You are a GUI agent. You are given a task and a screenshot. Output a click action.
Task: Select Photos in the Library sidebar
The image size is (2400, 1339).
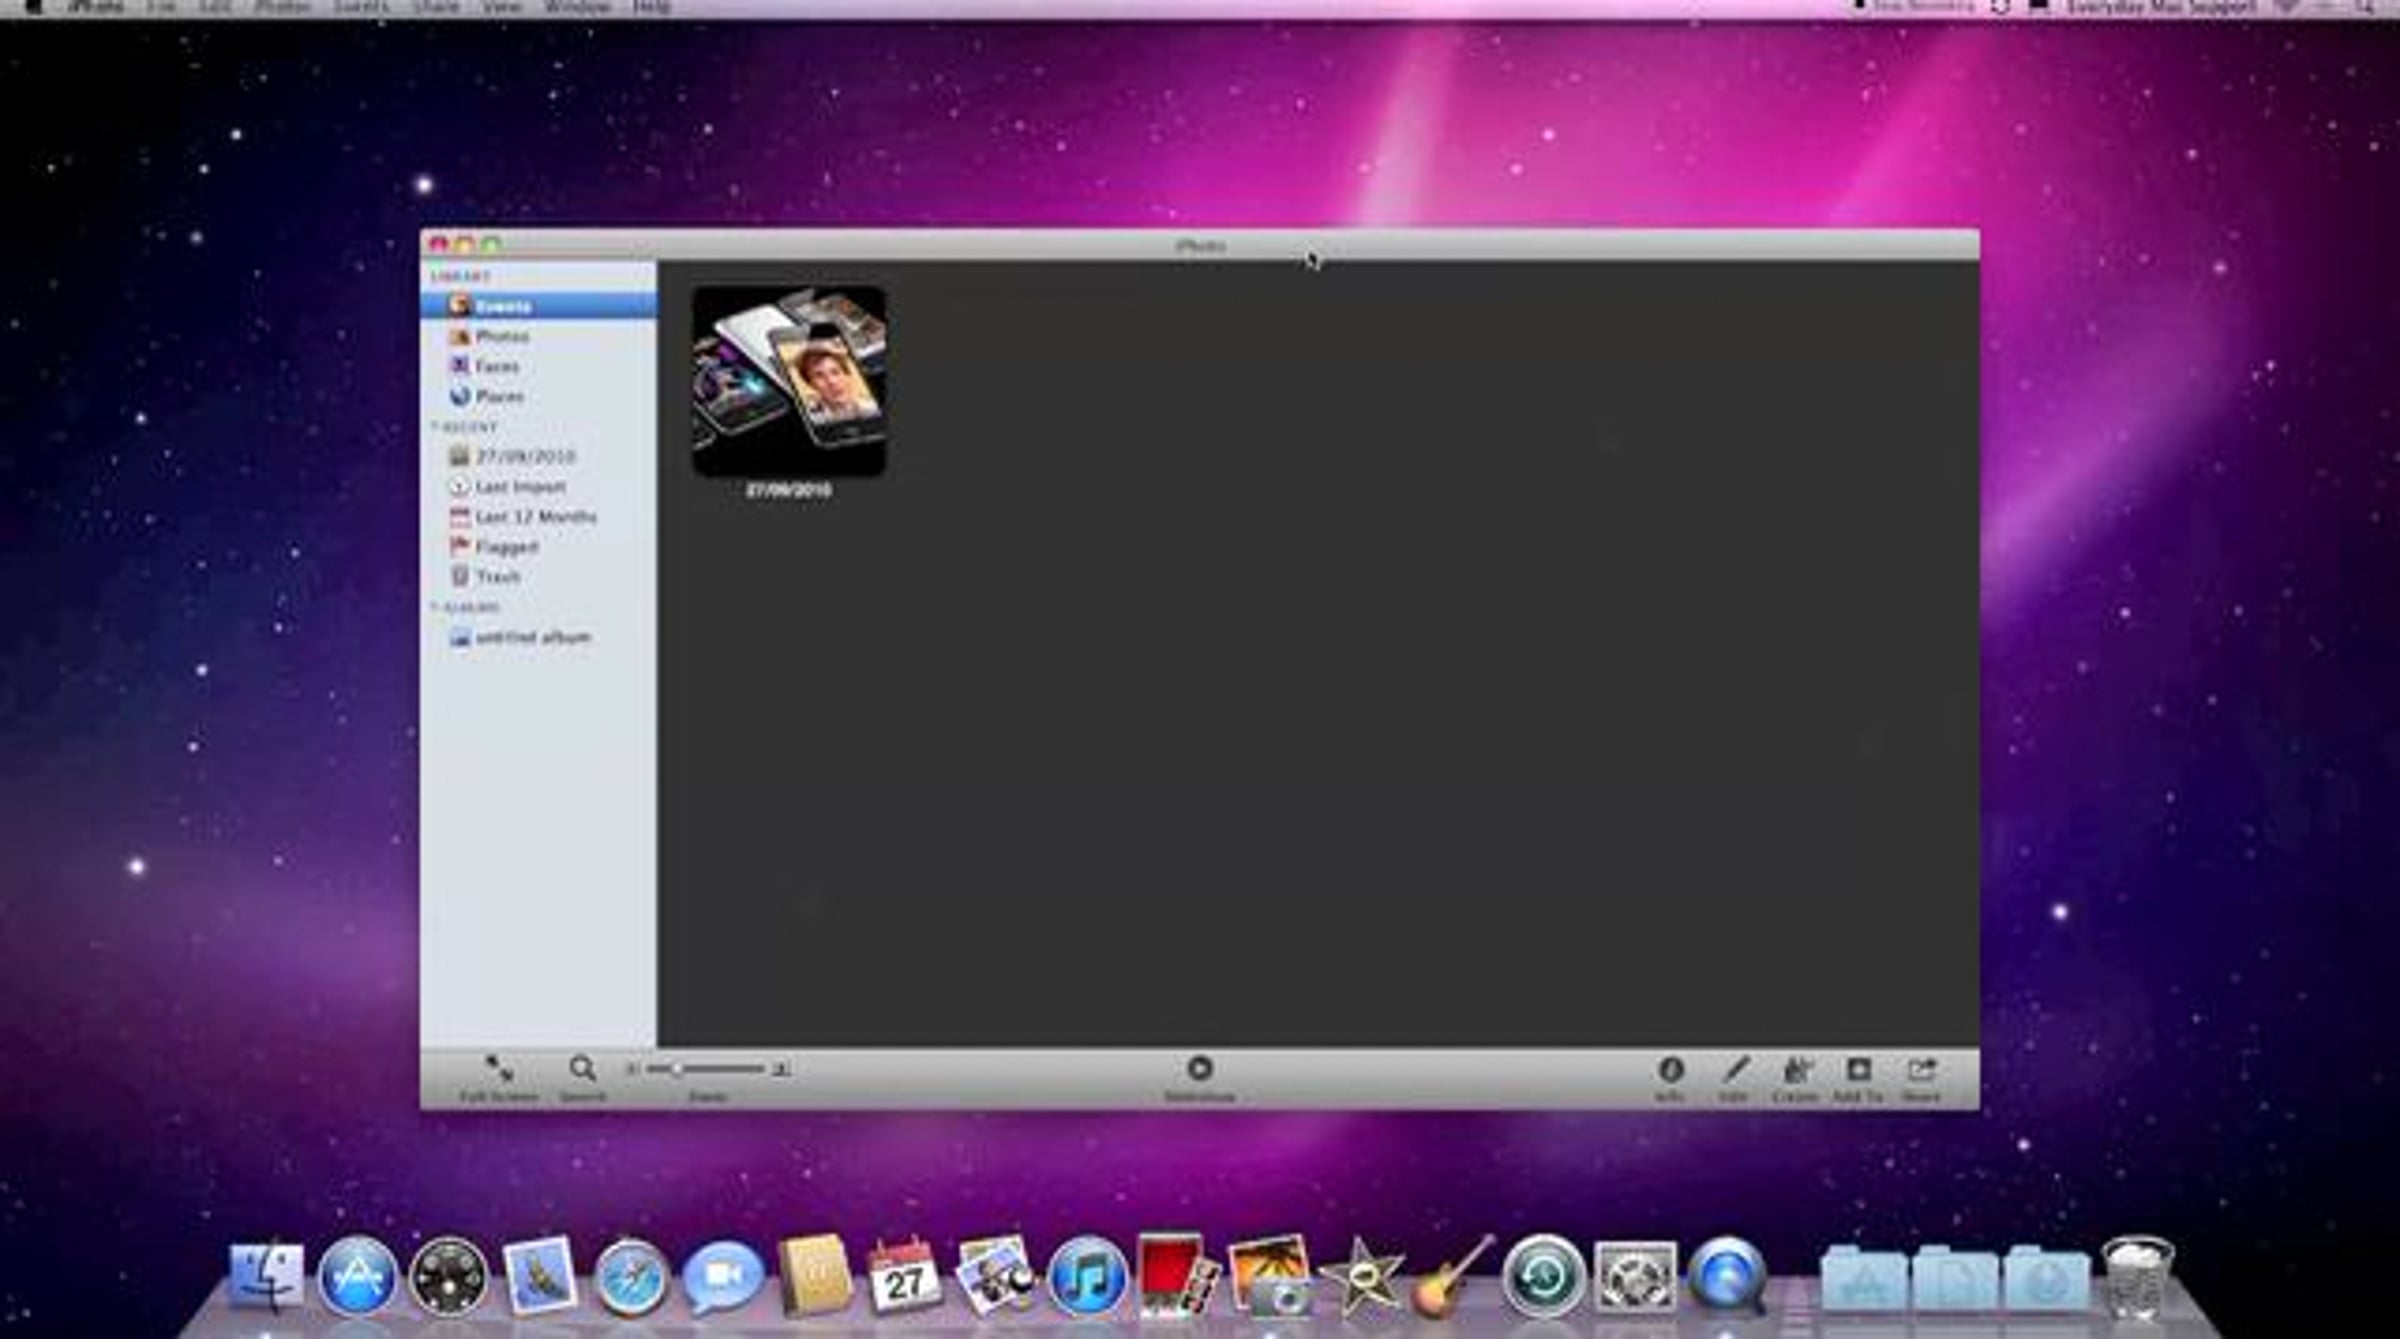(x=501, y=336)
